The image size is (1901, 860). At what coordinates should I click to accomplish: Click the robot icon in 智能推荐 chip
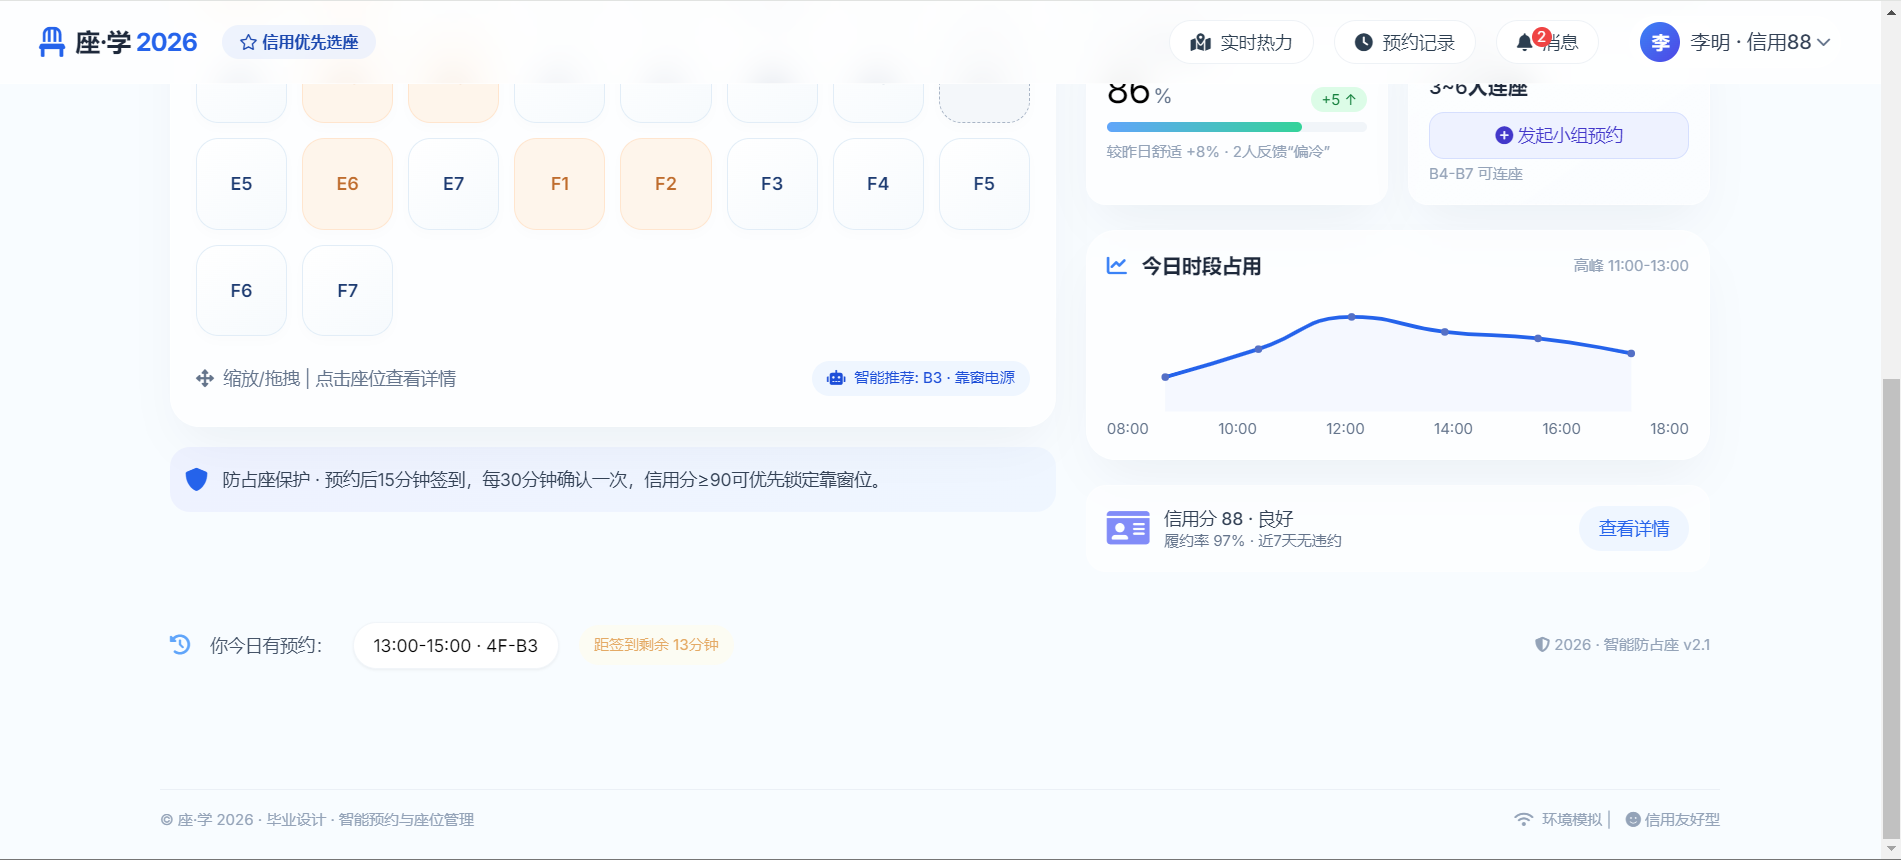[x=836, y=378]
